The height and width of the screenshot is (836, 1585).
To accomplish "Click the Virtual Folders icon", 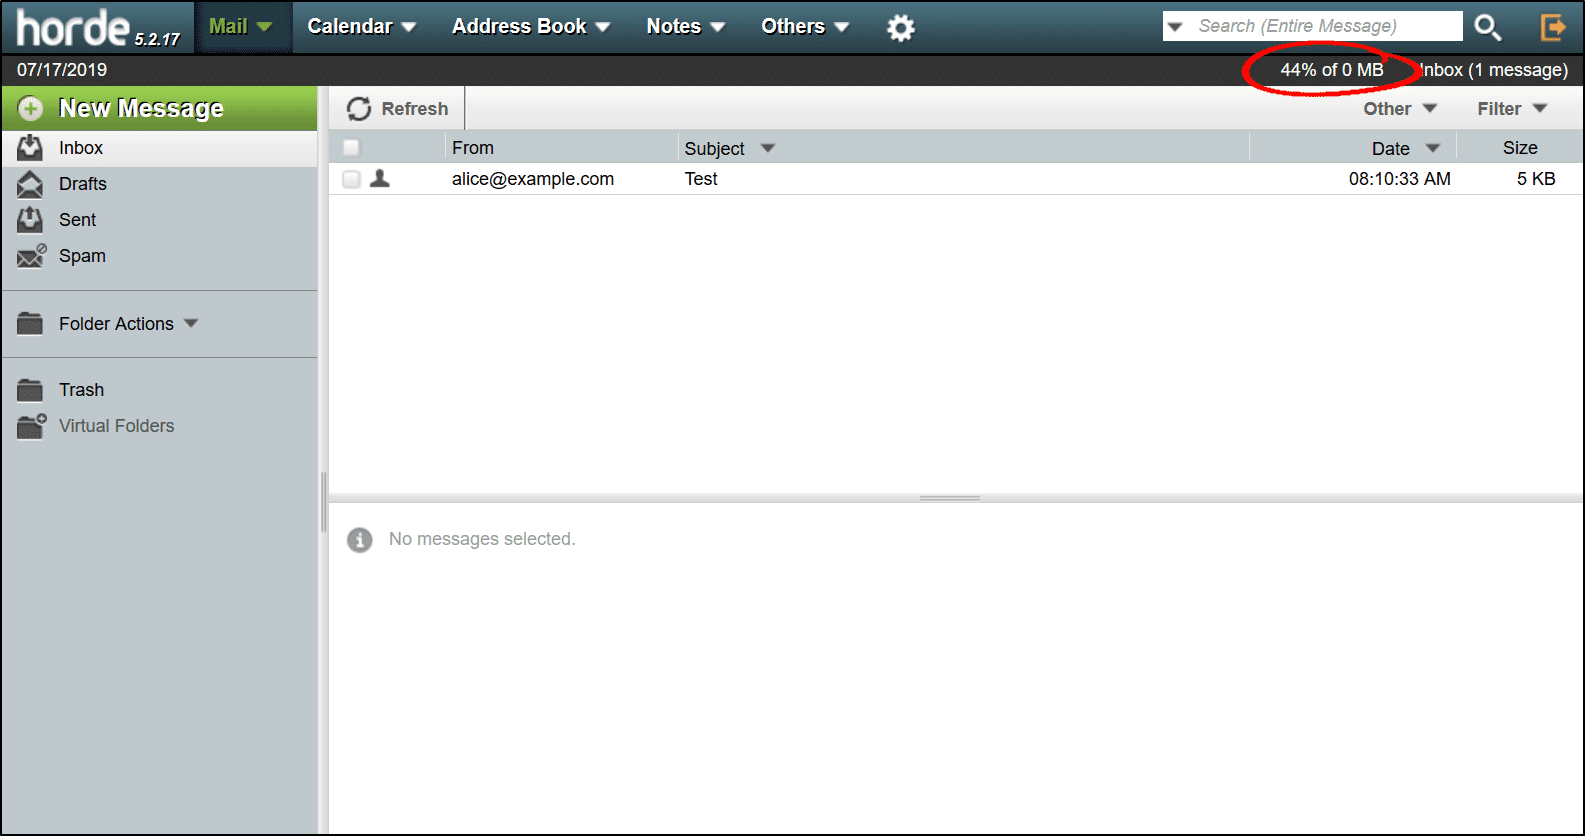I will pyautogui.click(x=31, y=426).
